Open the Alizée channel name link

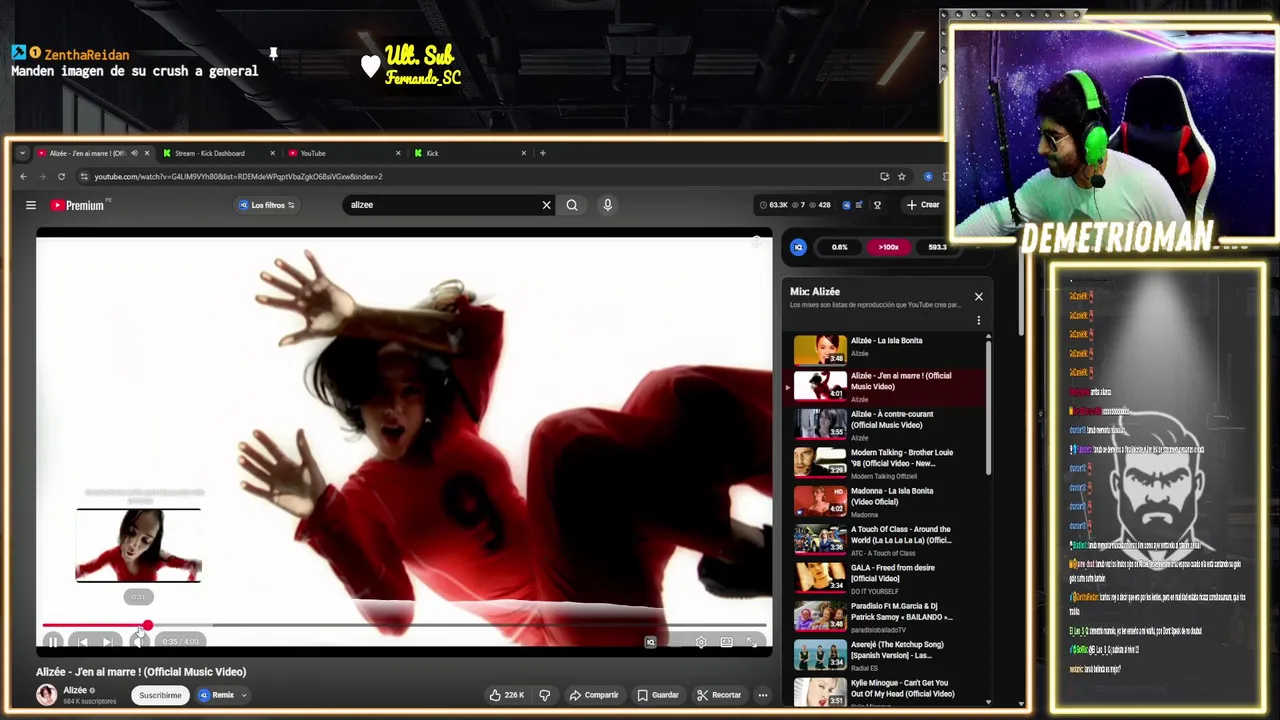click(75, 690)
